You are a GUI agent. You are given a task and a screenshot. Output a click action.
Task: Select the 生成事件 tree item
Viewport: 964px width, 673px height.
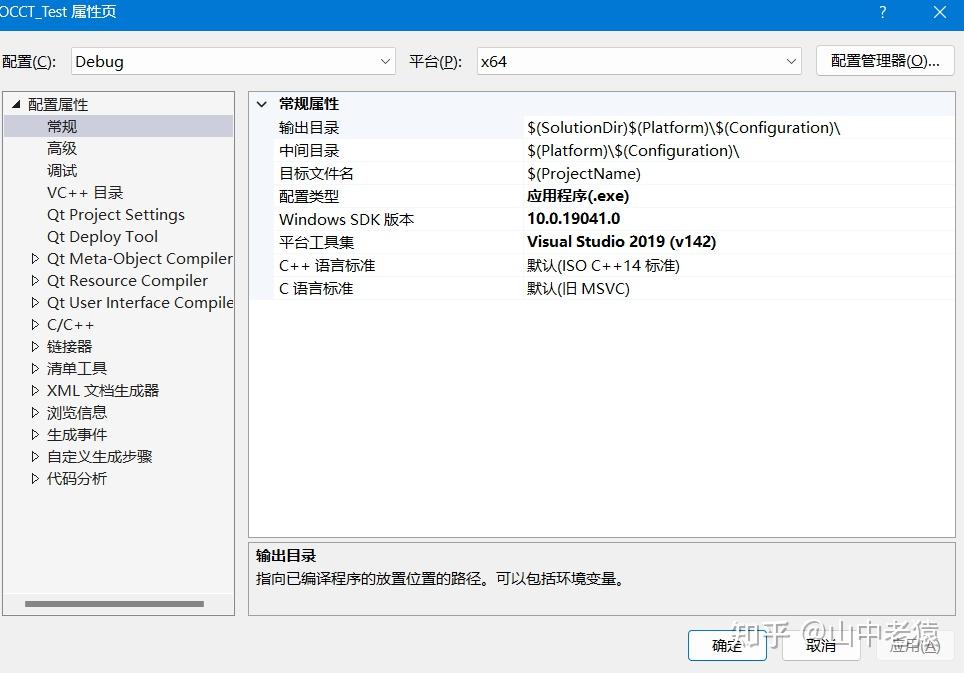77,434
